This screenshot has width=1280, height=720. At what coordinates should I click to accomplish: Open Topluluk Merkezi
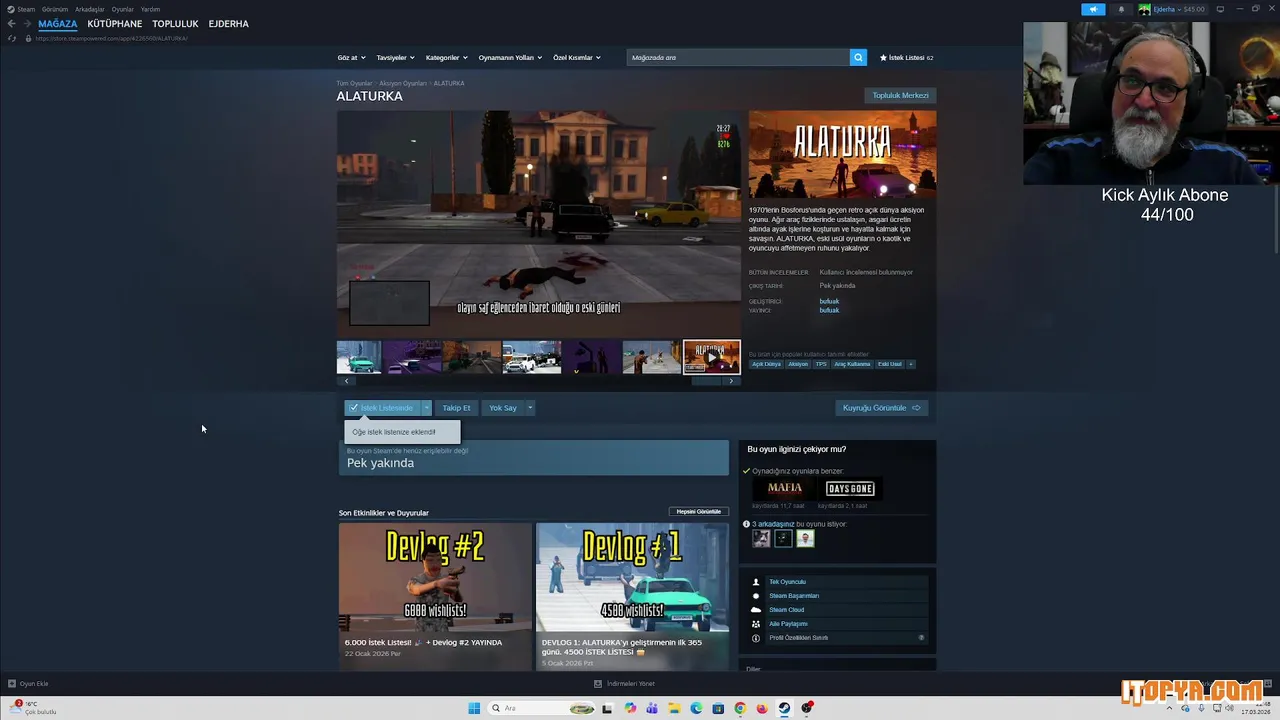[900, 96]
